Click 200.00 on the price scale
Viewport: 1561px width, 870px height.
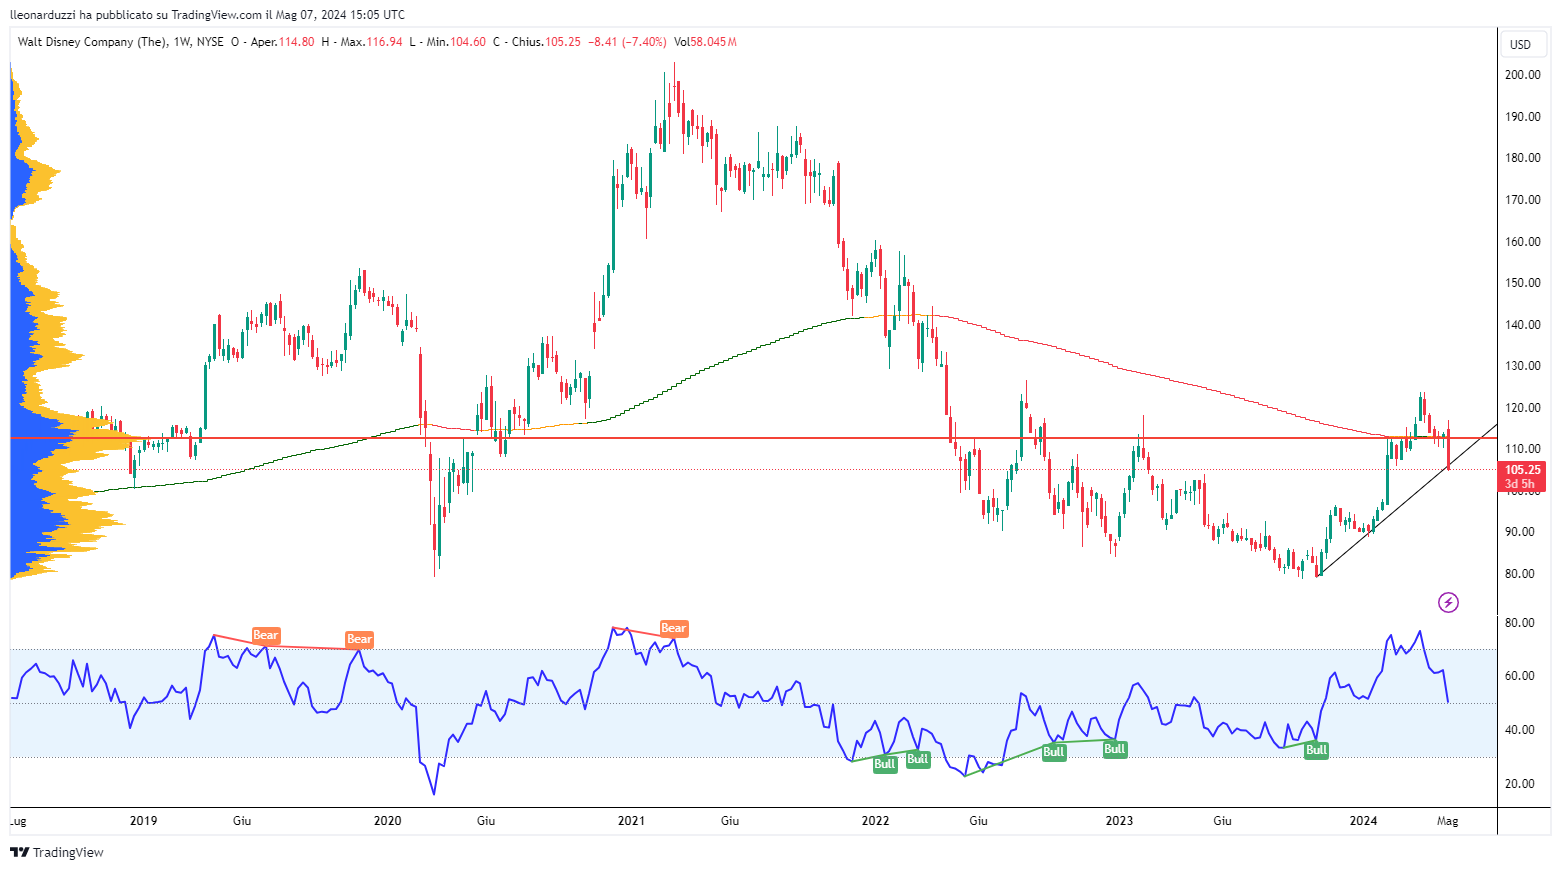pyautogui.click(x=1522, y=75)
